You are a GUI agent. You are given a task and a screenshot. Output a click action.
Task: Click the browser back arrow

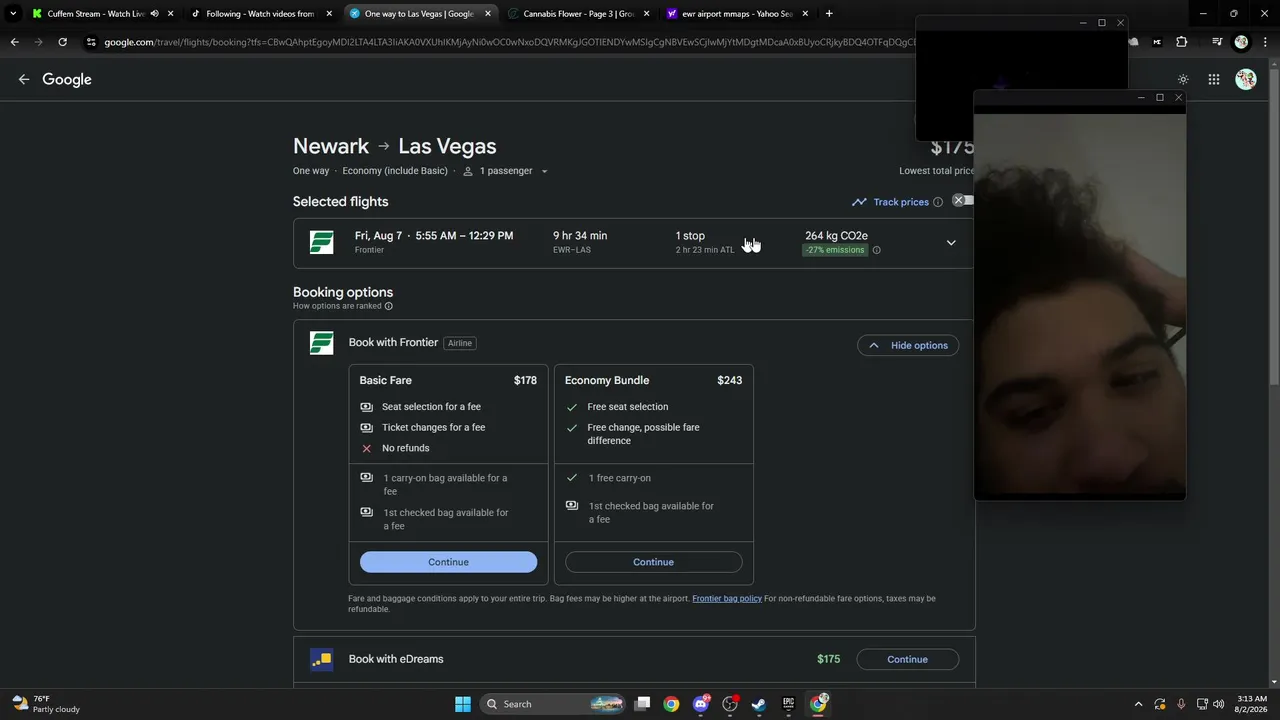click(14, 42)
